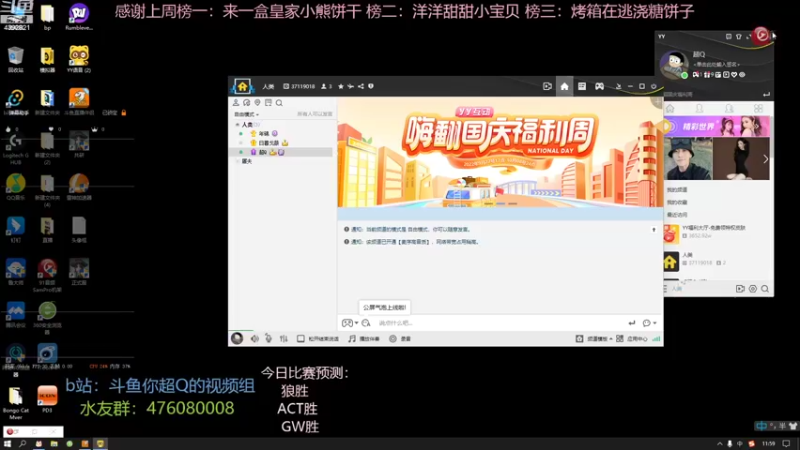Click the video icon at YY panel bottom
800x450 pixels.
coord(740,289)
